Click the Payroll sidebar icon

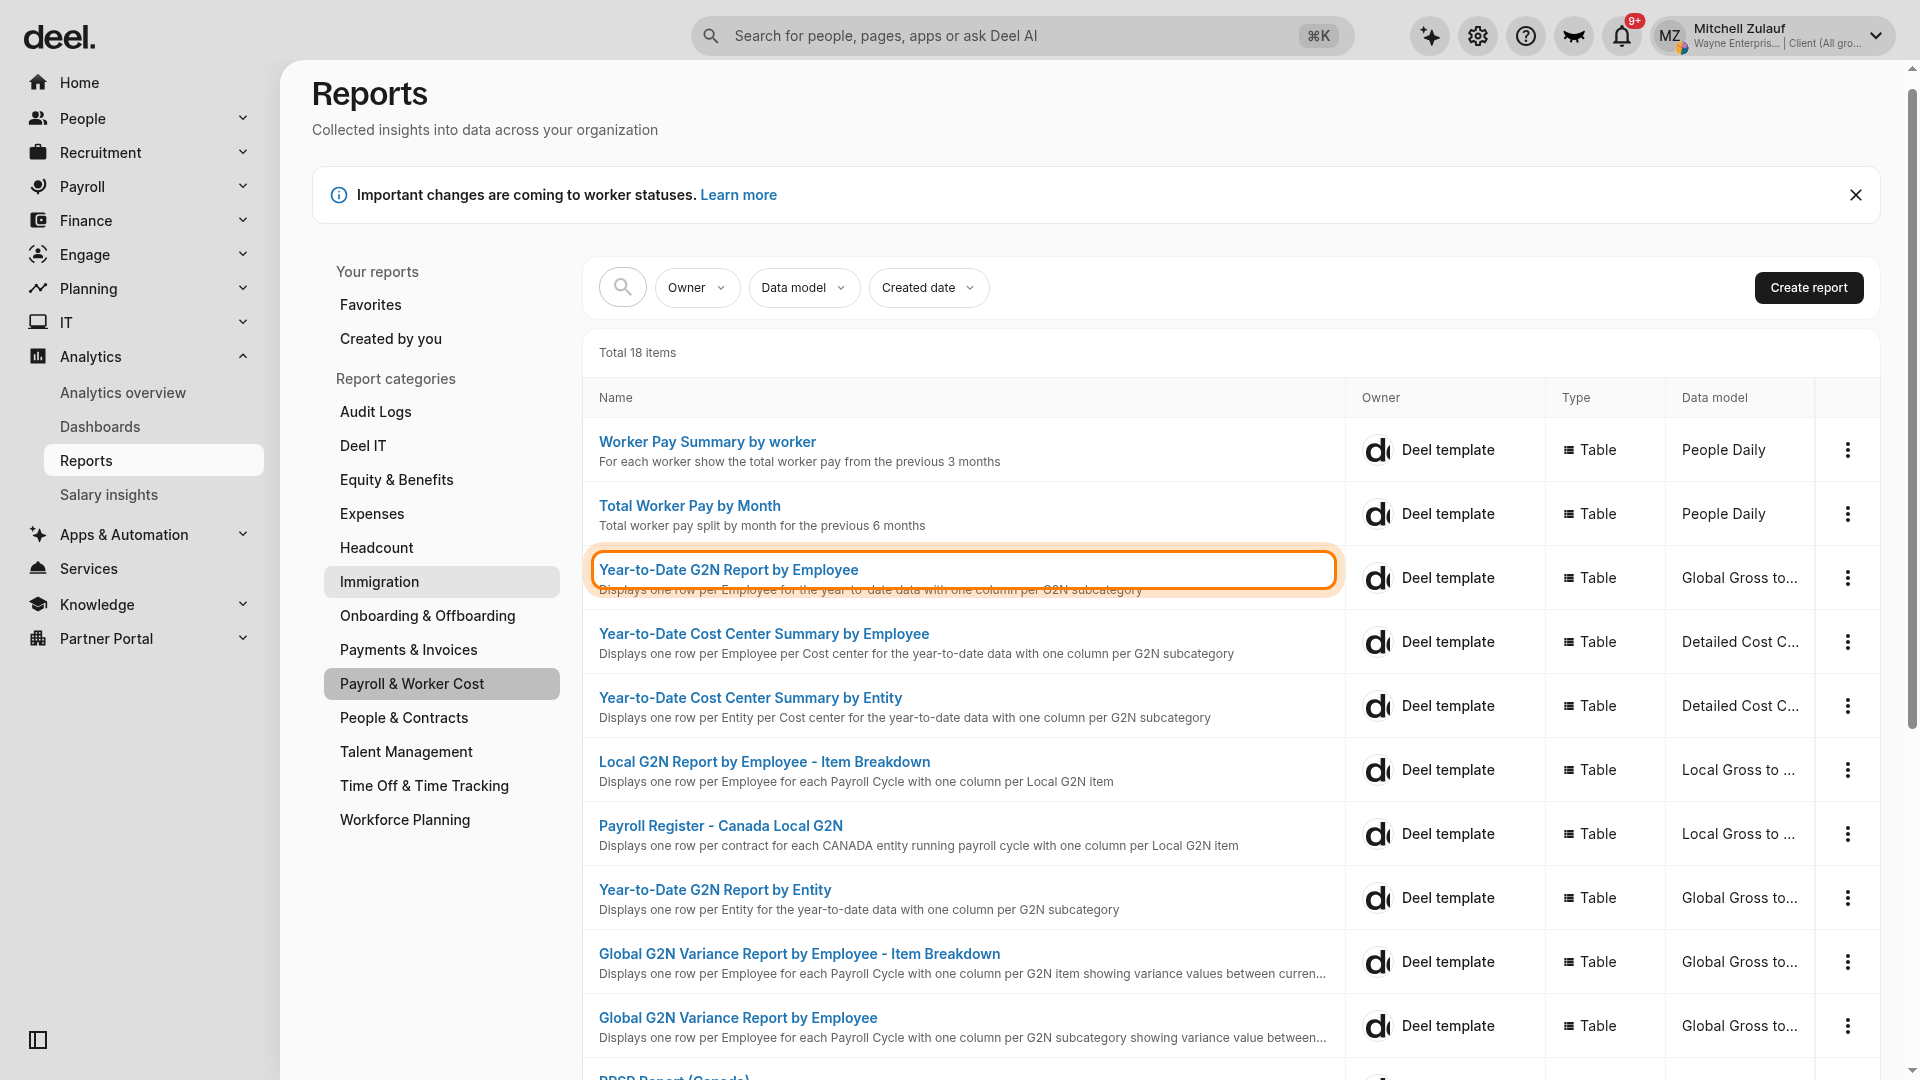point(38,187)
